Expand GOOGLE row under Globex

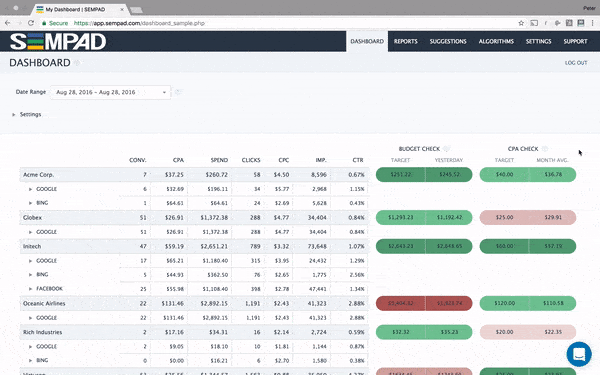click(x=30, y=232)
